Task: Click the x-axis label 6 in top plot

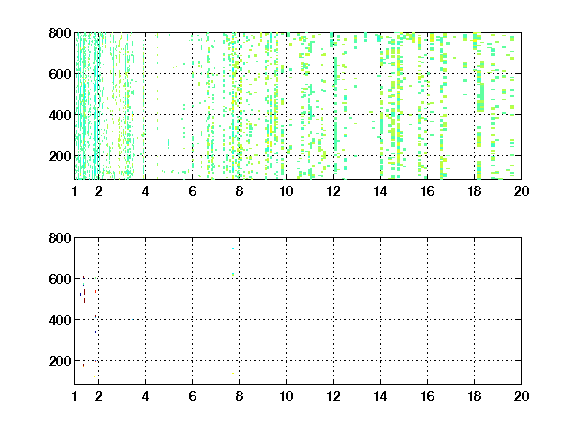Action: click(x=192, y=191)
